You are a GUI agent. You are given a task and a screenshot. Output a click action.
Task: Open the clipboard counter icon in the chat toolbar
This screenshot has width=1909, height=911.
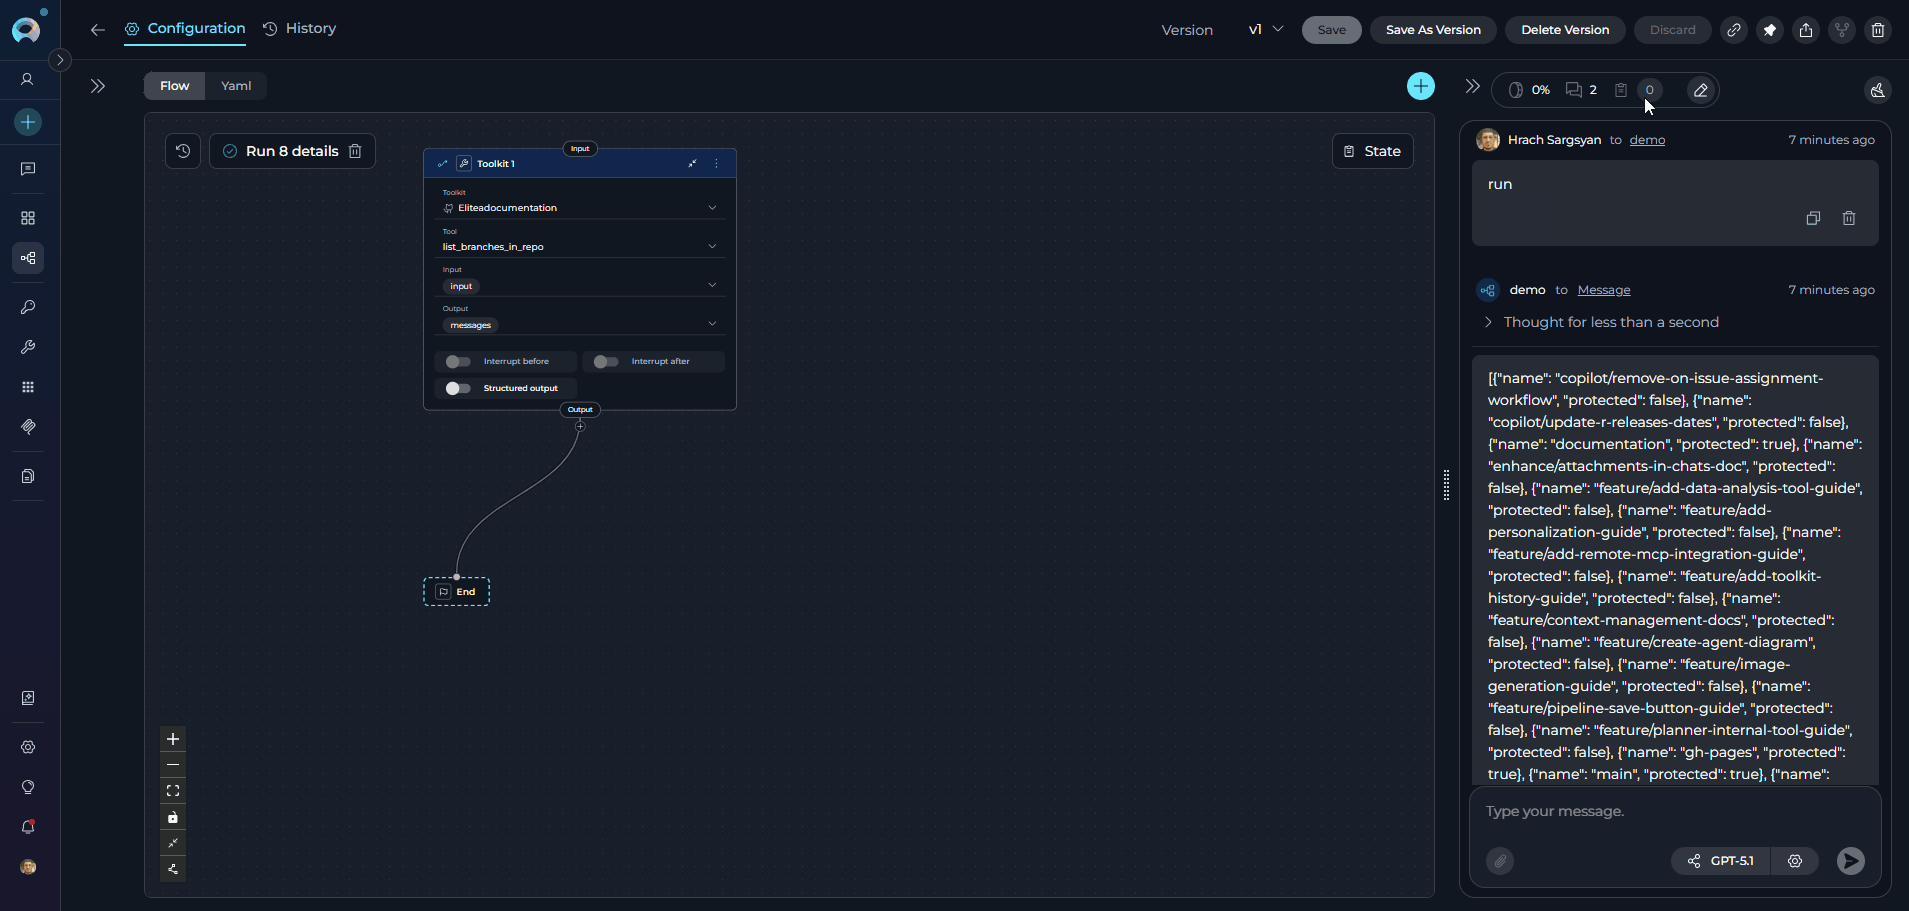(x=1620, y=90)
